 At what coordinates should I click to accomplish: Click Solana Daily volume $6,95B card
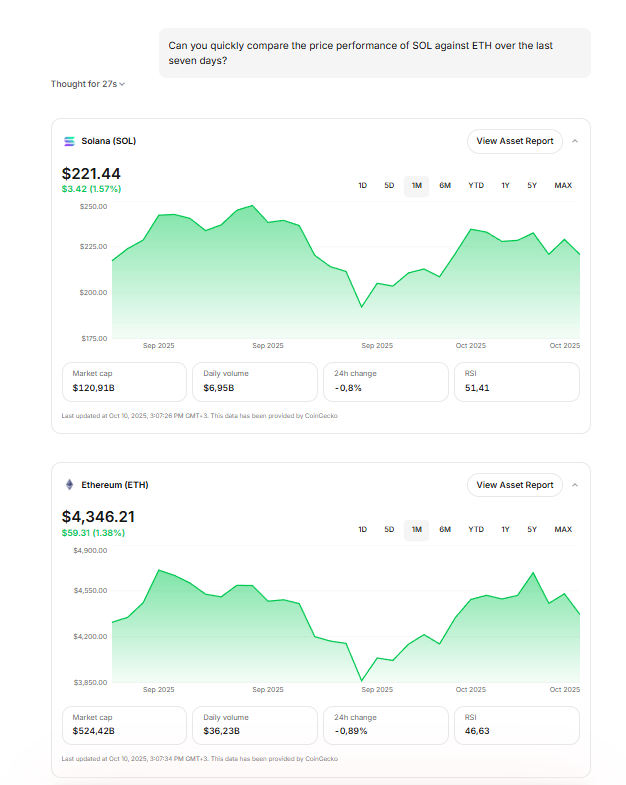255,381
